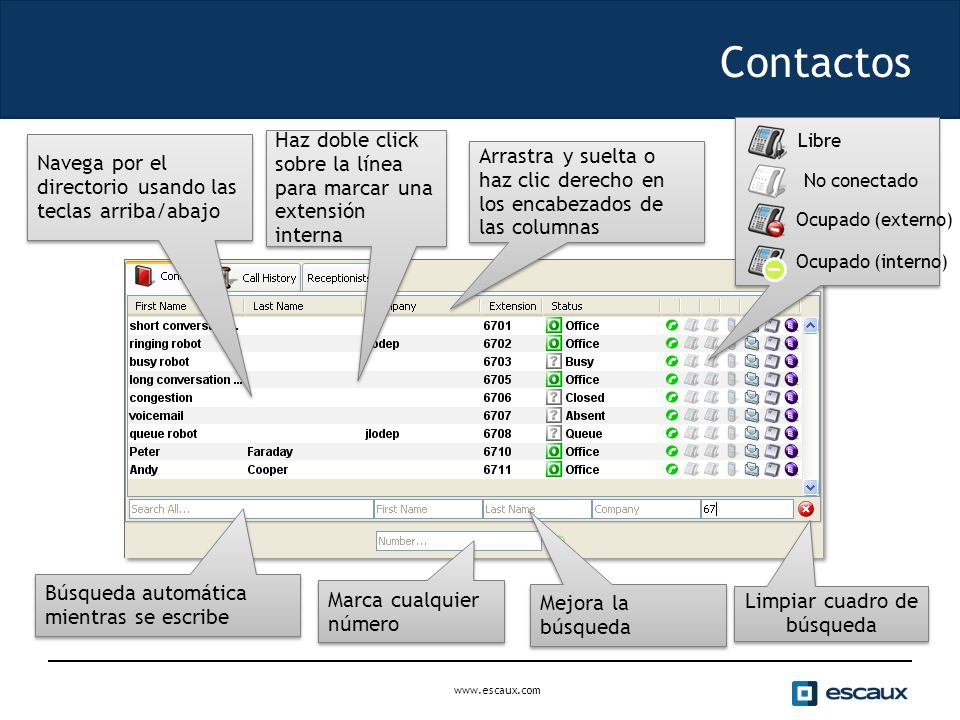
Task: Click extension number 6707
Action: pyautogui.click(x=497, y=416)
